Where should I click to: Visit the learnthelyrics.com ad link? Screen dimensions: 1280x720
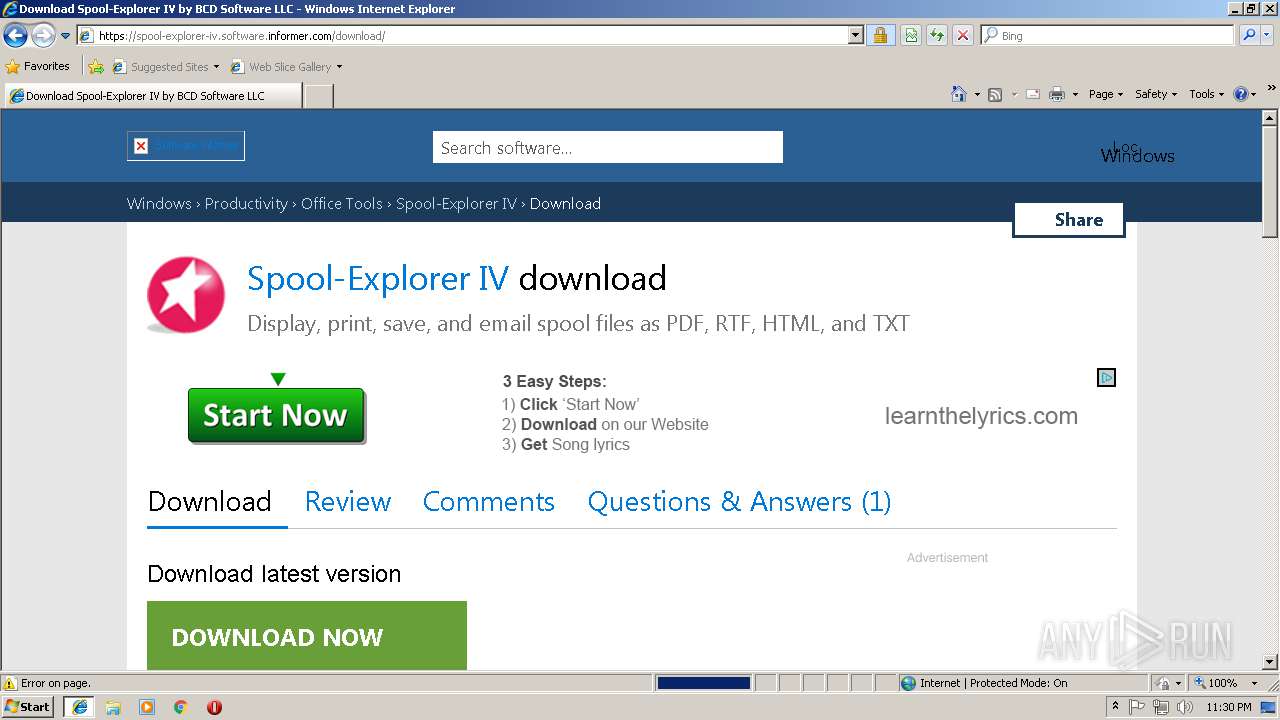point(981,416)
